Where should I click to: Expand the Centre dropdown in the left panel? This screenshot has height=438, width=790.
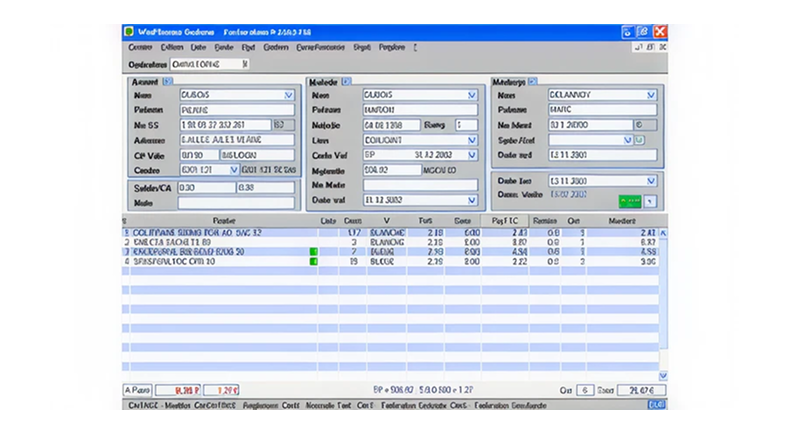[235, 170]
